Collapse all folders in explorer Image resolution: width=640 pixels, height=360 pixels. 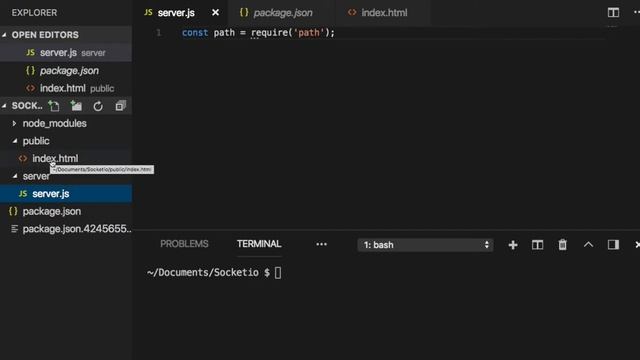click(120, 106)
